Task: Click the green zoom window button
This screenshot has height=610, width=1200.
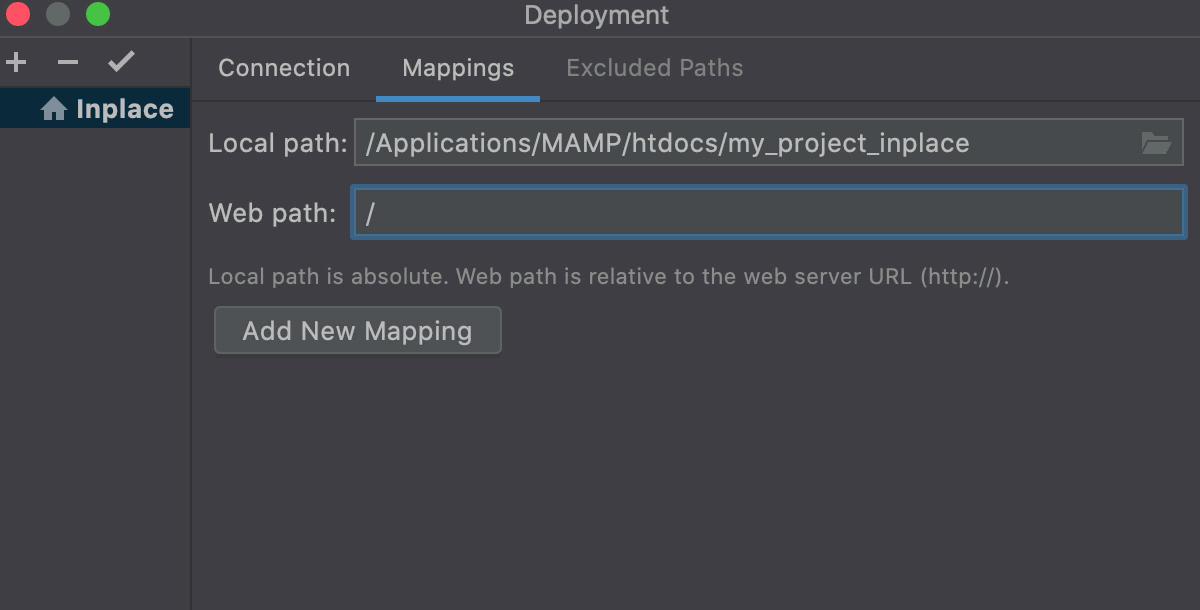Action: tap(97, 15)
